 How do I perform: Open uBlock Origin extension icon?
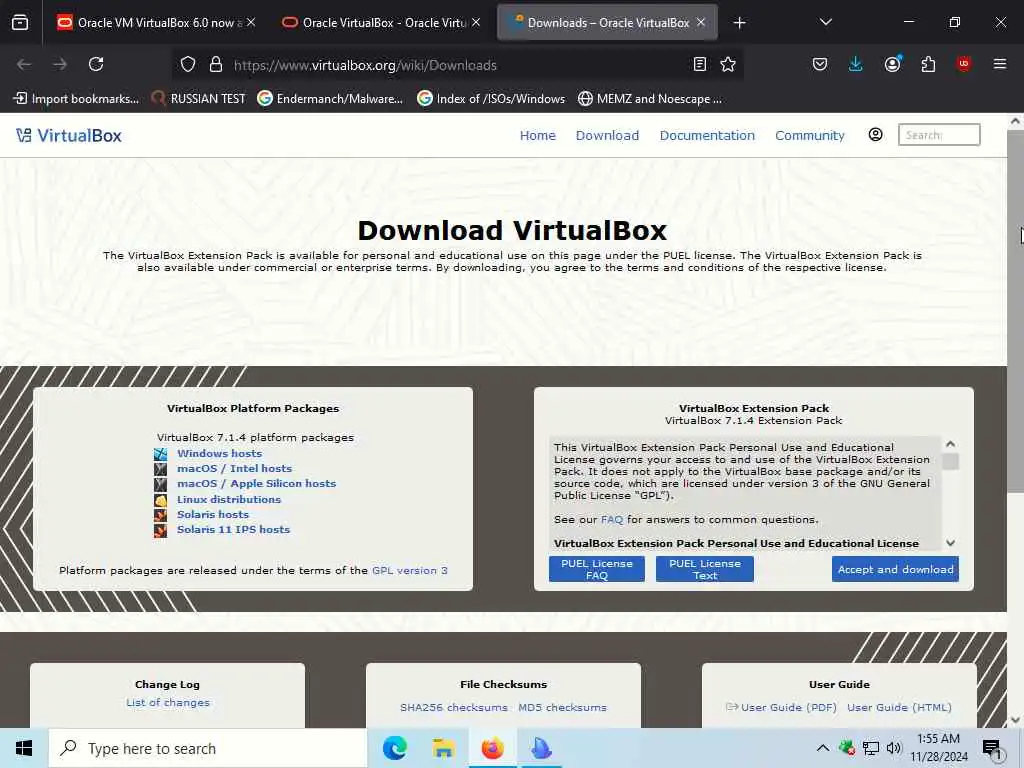click(x=963, y=64)
